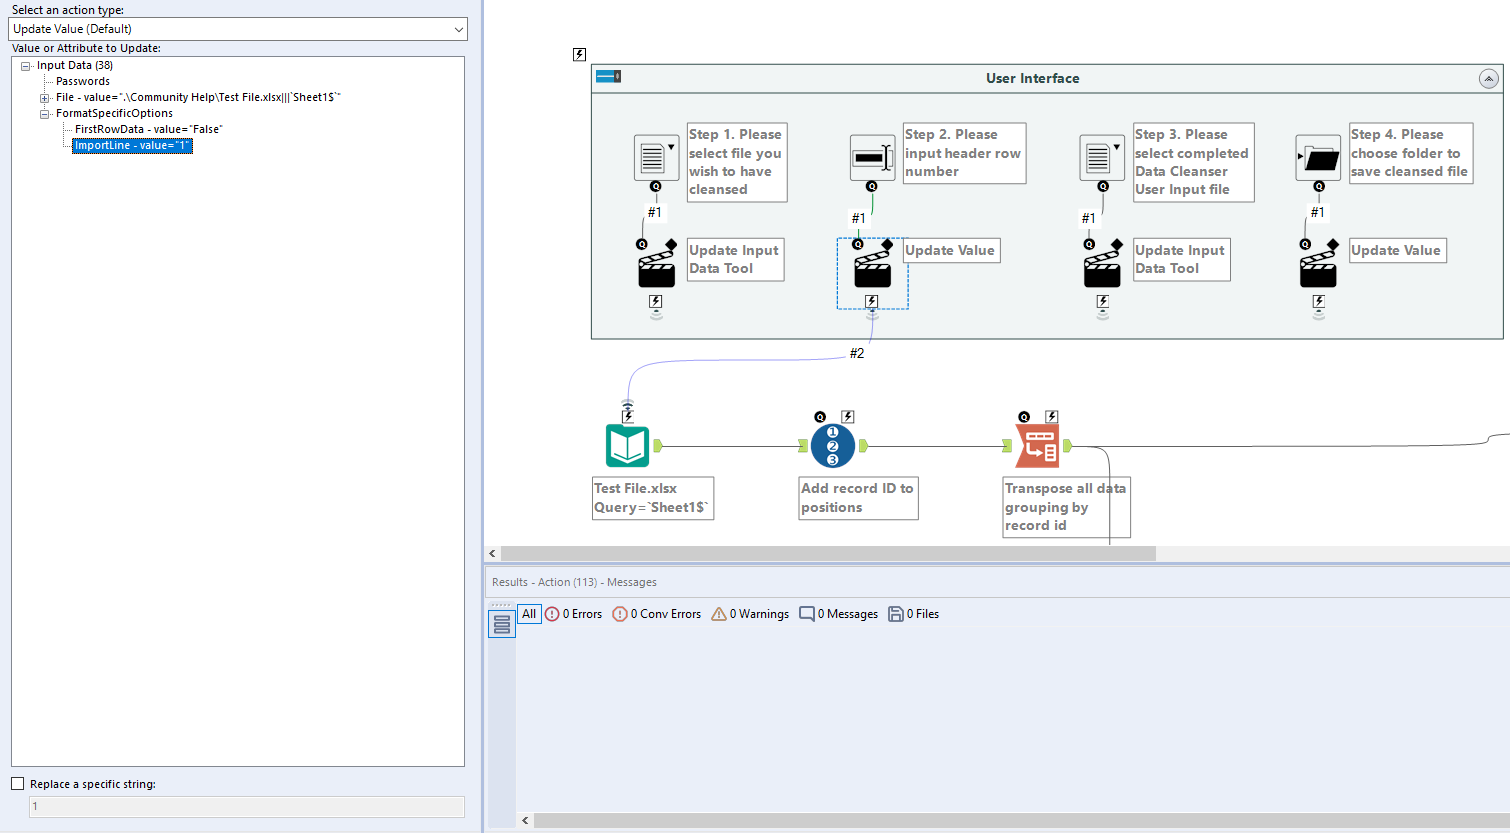Image resolution: width=1510 pixels, height=833 pixels.
Task: Select the File Browse icon in Step 1
Action: point(655,157)
